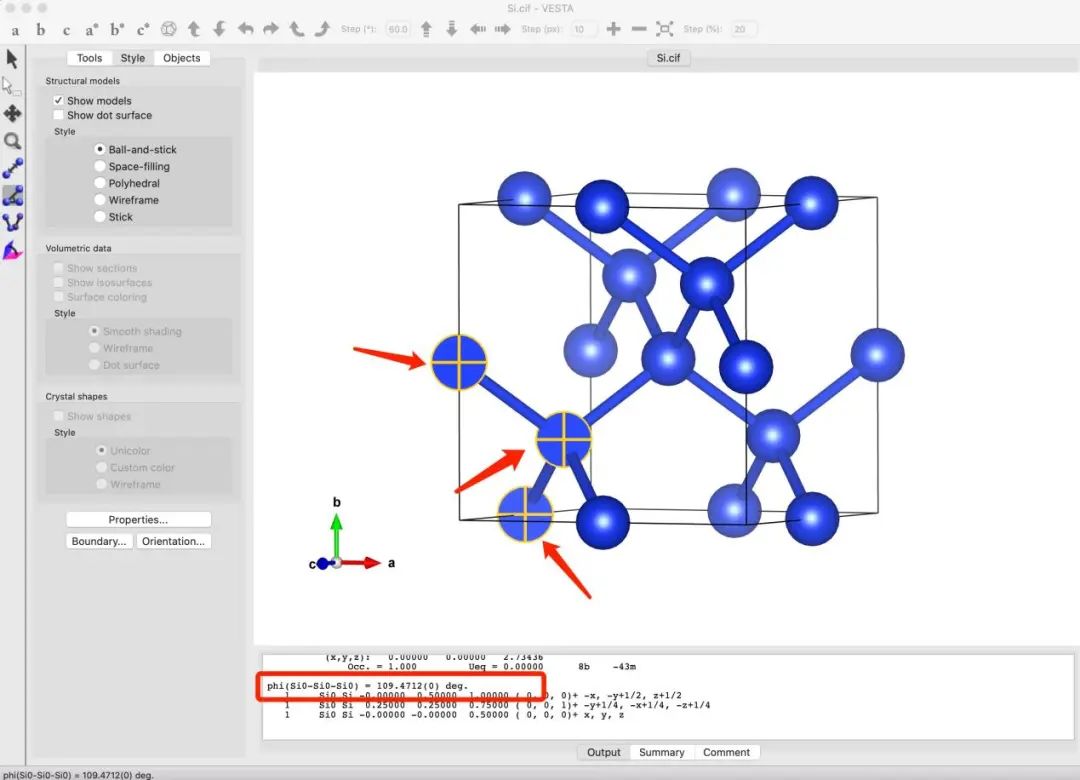Viewport: 1080px width, 780px height.
Task: Select the Magnify tool
Action: point(12,141)
